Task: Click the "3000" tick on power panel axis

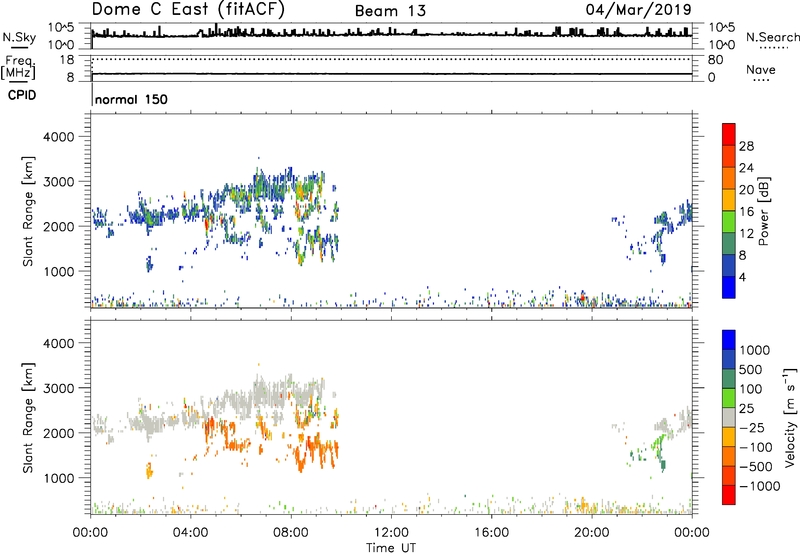Action: [58, 182]
